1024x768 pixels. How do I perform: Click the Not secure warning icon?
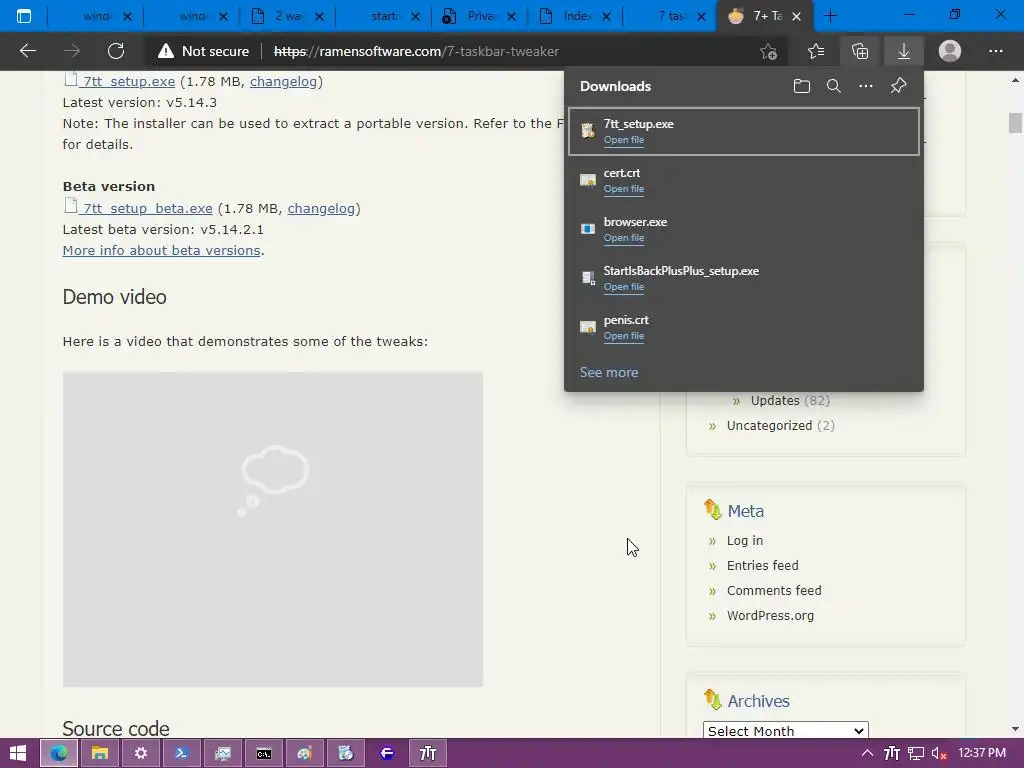pos(166,51)
